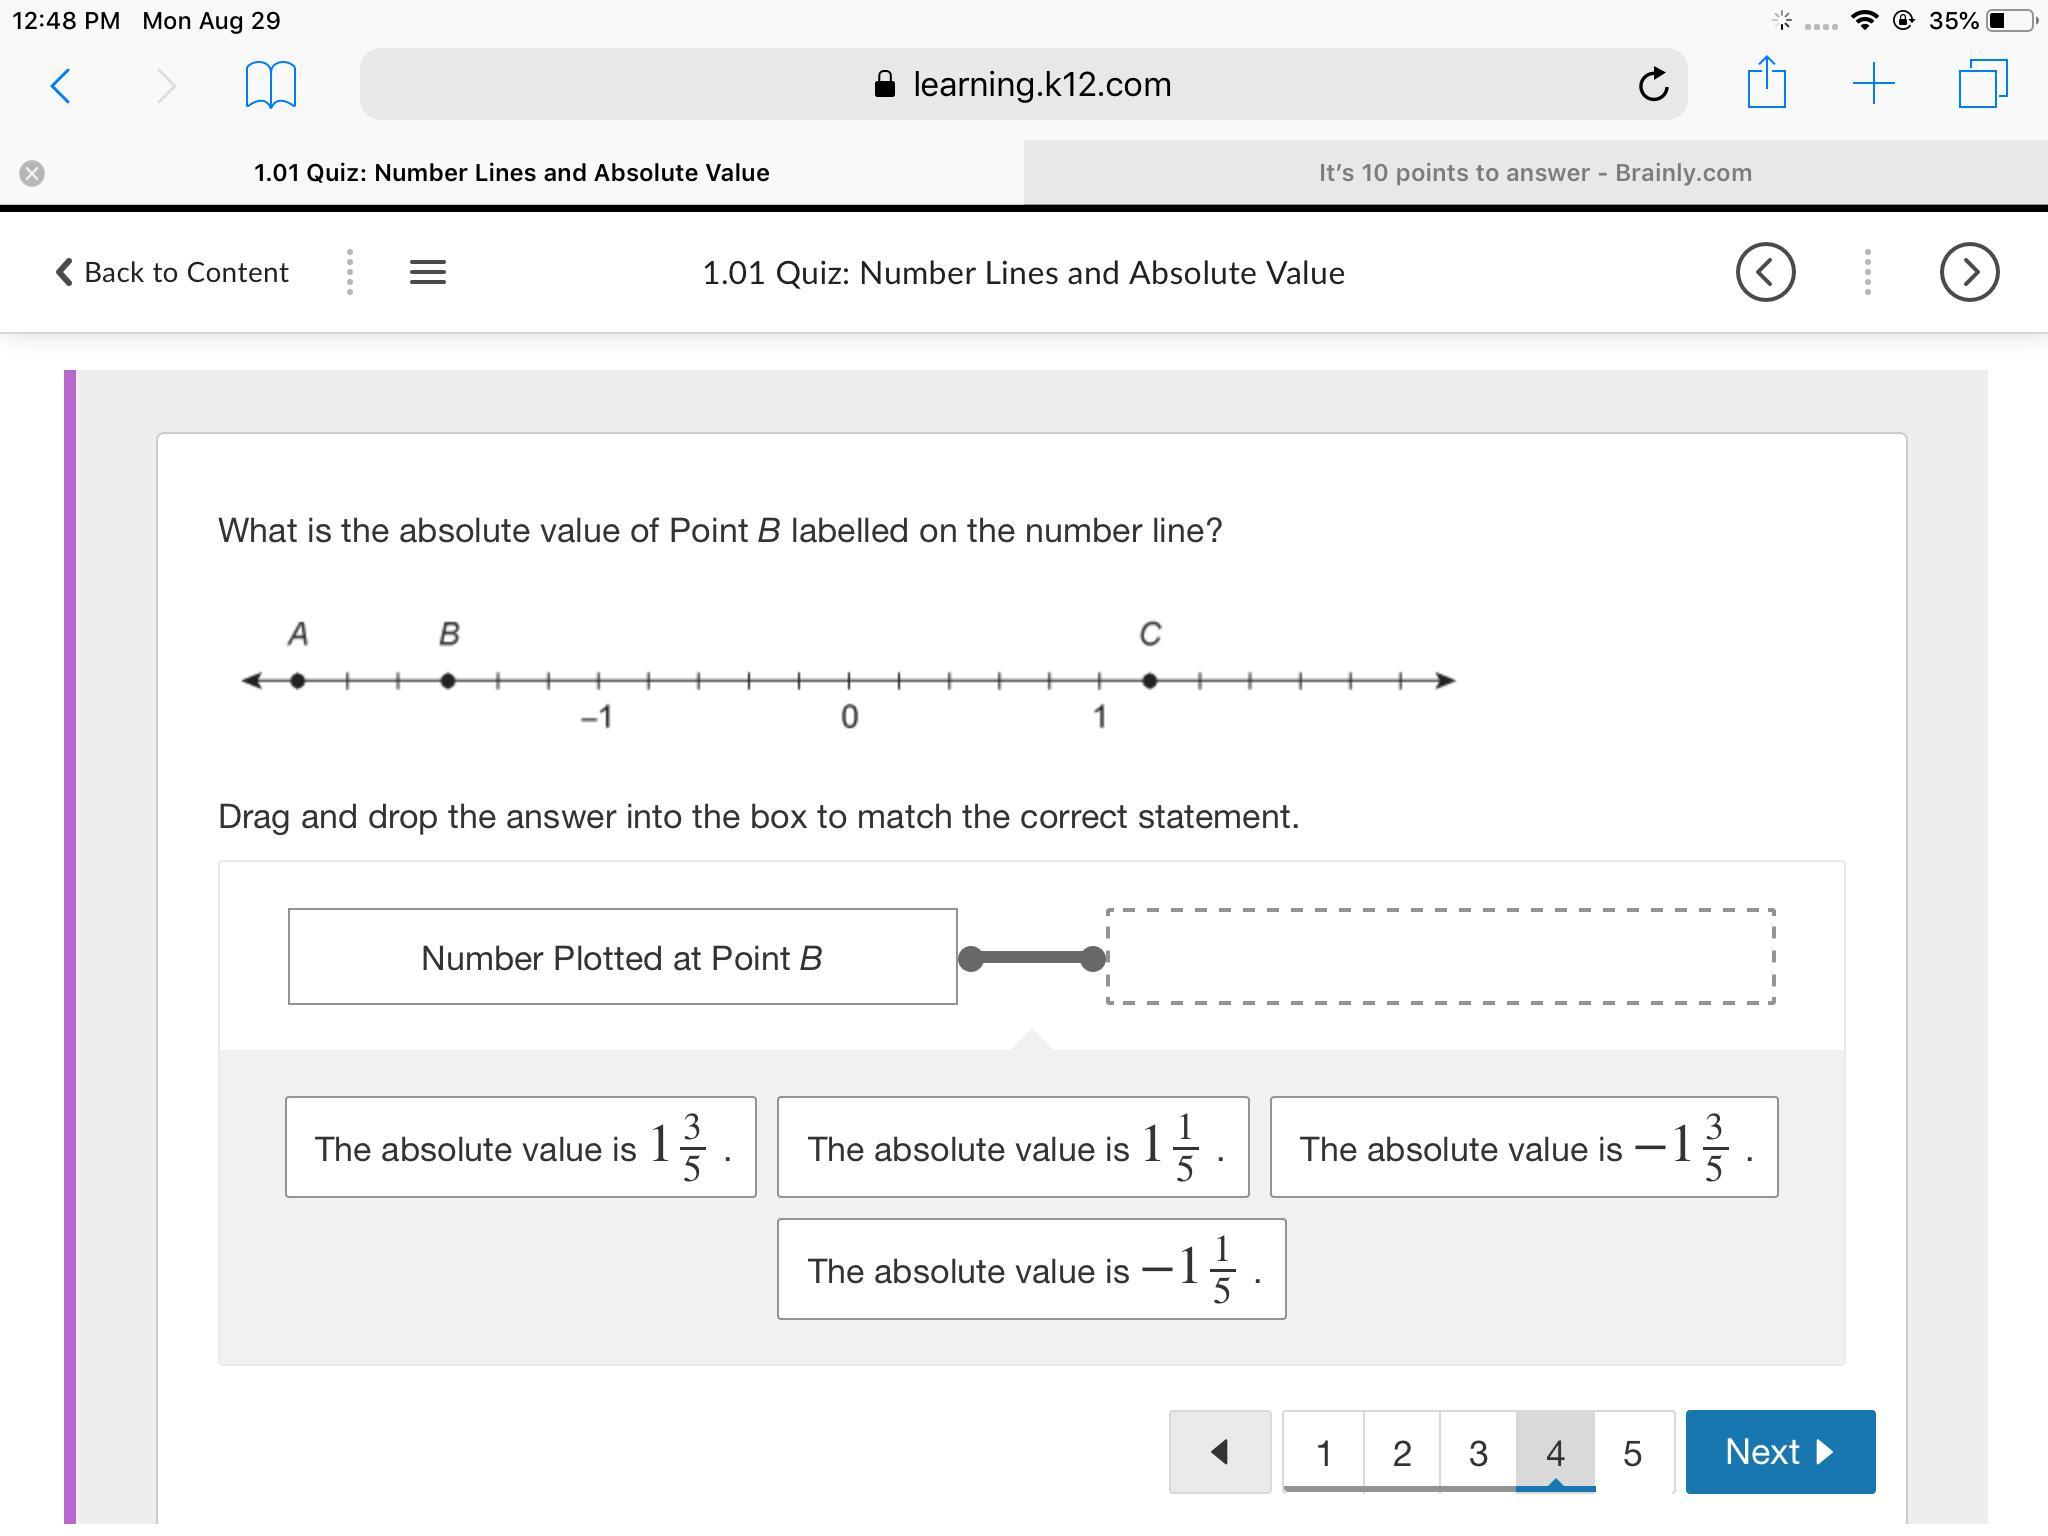Screen dimensions: 2048x1536
Task: Switch to the Brainly.com tab
Action: [1535, 173]
